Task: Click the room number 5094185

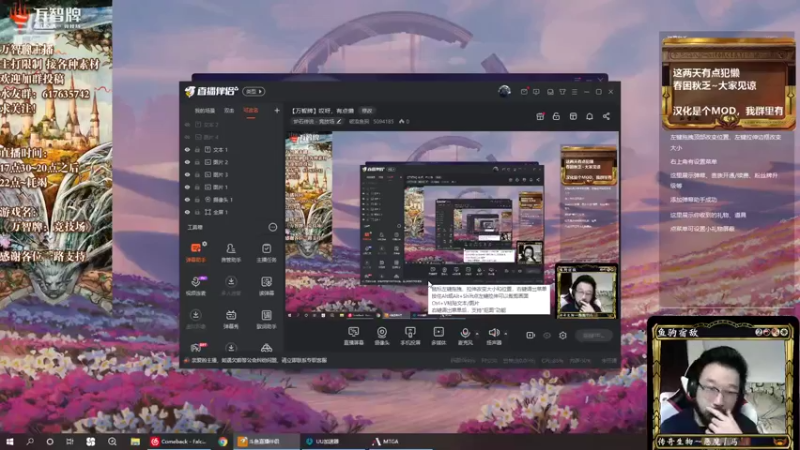Action: coord(383,121)
